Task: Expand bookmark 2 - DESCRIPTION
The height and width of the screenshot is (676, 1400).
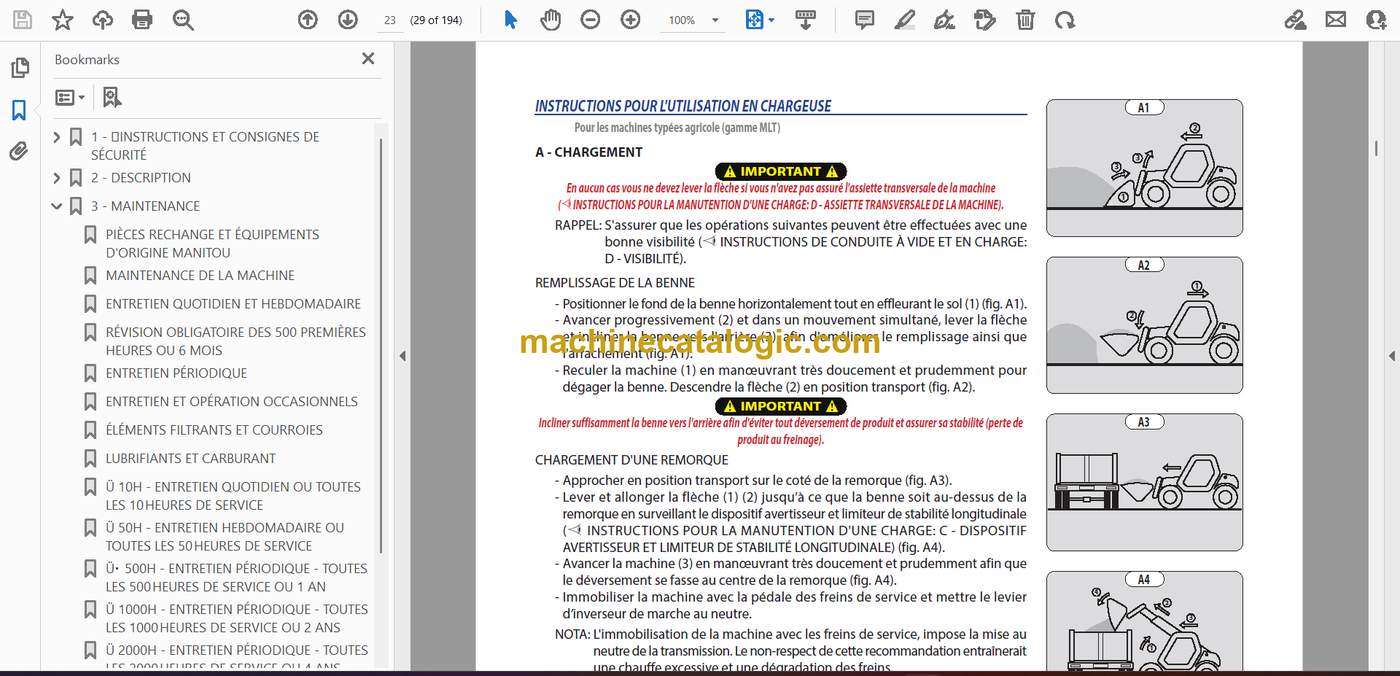Action: (x=57, y=178)
